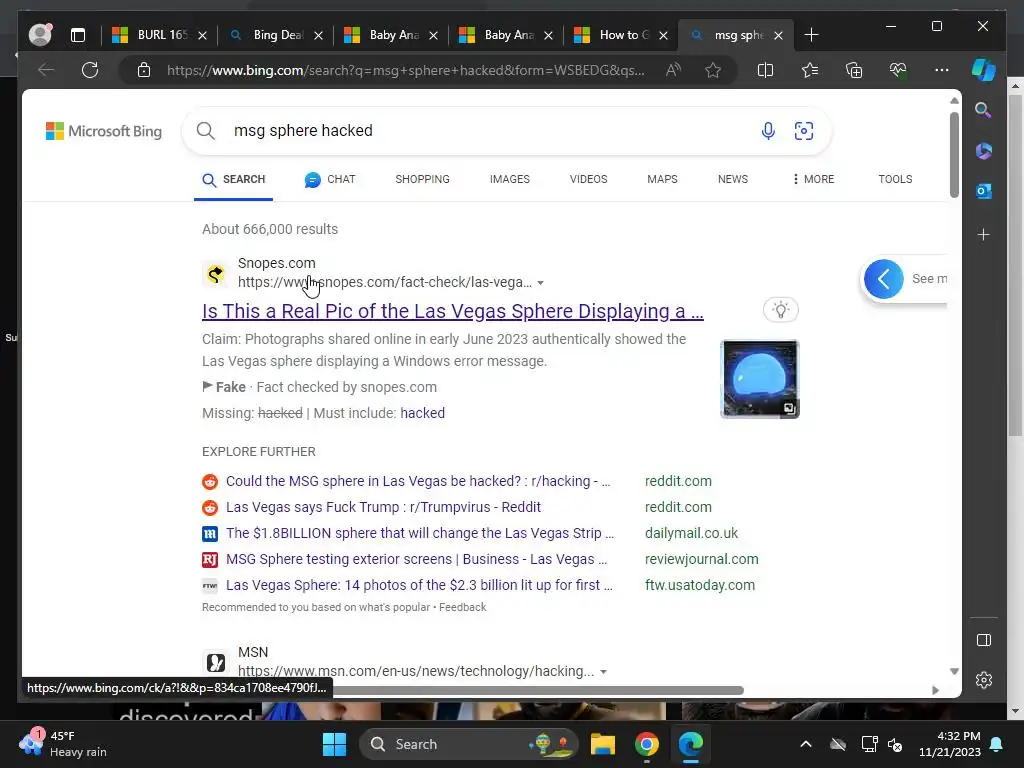The image size is (1024, 768).
Task: Click the lightbulb insights icon on Snopes result
Action: click(780, 310)
